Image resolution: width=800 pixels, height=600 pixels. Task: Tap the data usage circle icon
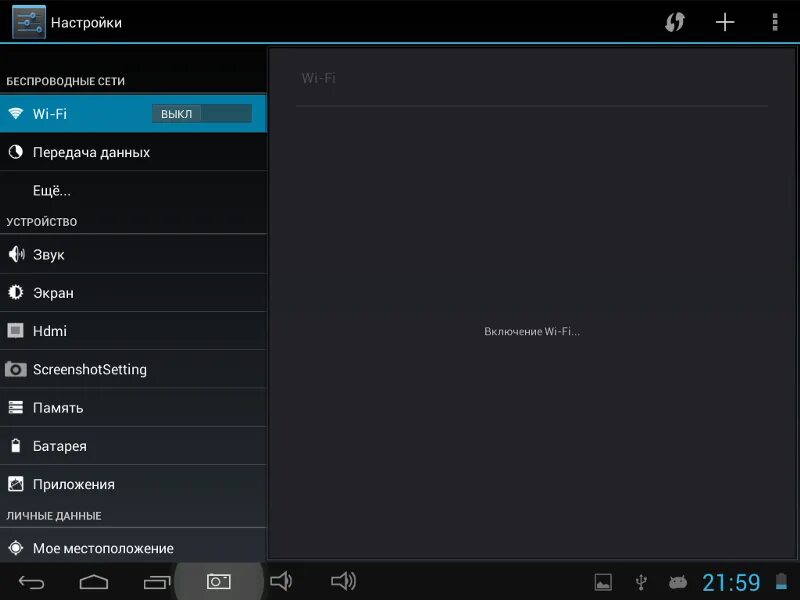click(16, 152)
